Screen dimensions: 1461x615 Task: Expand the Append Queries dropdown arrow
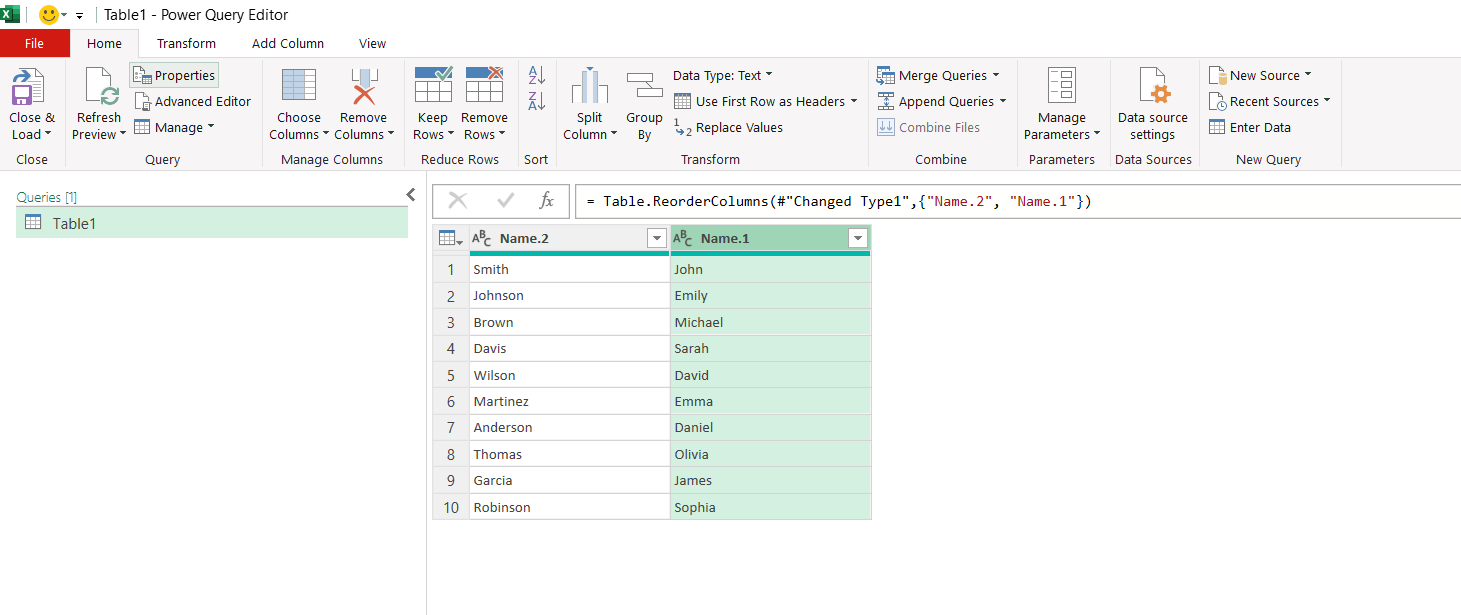(1002, 101)
